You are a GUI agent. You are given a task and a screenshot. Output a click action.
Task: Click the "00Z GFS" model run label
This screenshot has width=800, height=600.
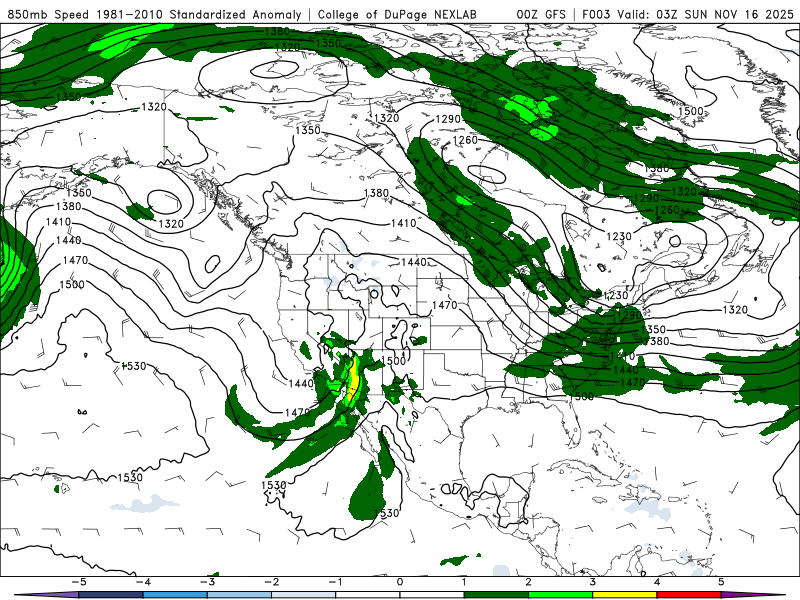point(541,14)
